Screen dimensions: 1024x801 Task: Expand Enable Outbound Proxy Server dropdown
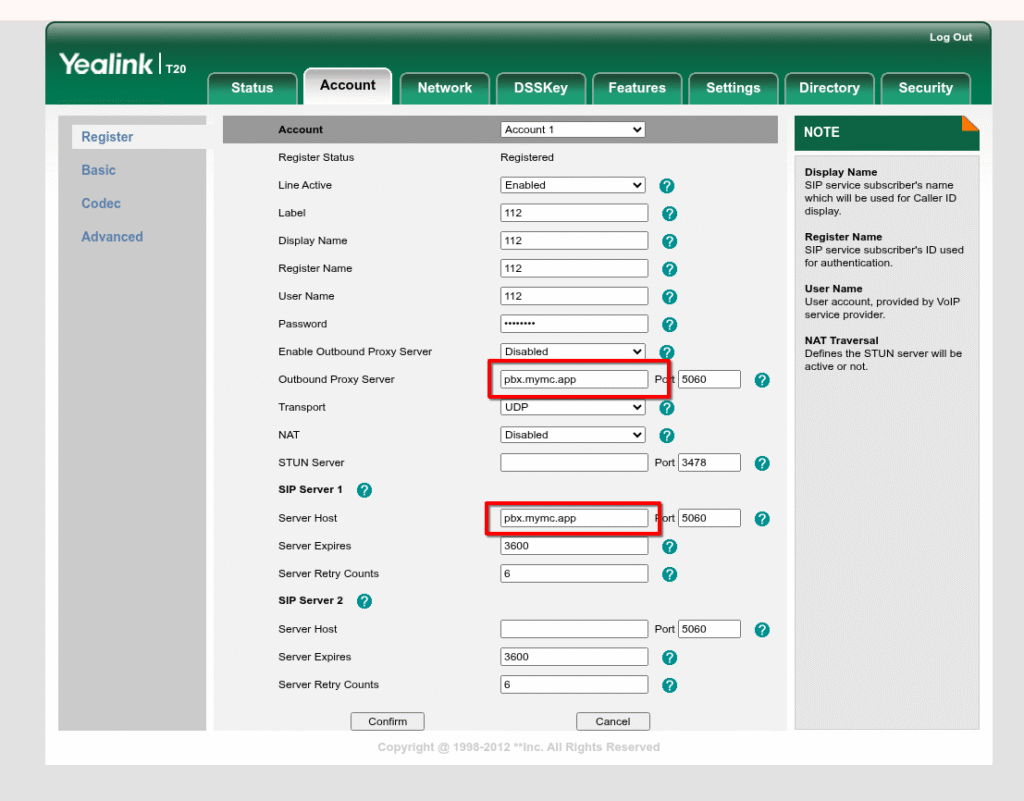point(572,352)
